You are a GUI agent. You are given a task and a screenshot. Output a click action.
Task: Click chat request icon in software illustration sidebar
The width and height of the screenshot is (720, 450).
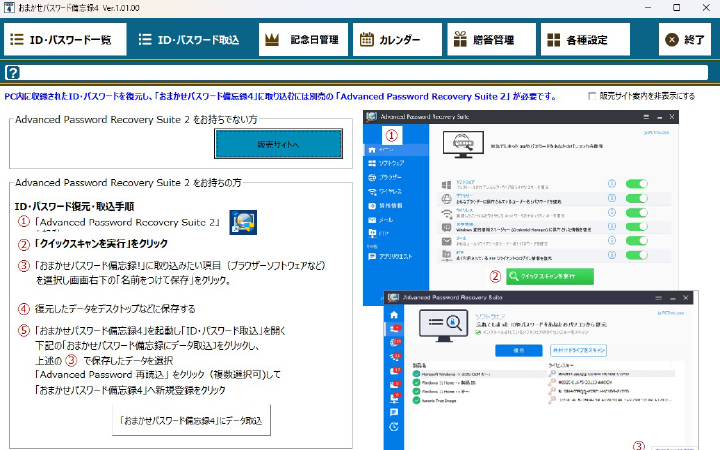tap(394, 412)
